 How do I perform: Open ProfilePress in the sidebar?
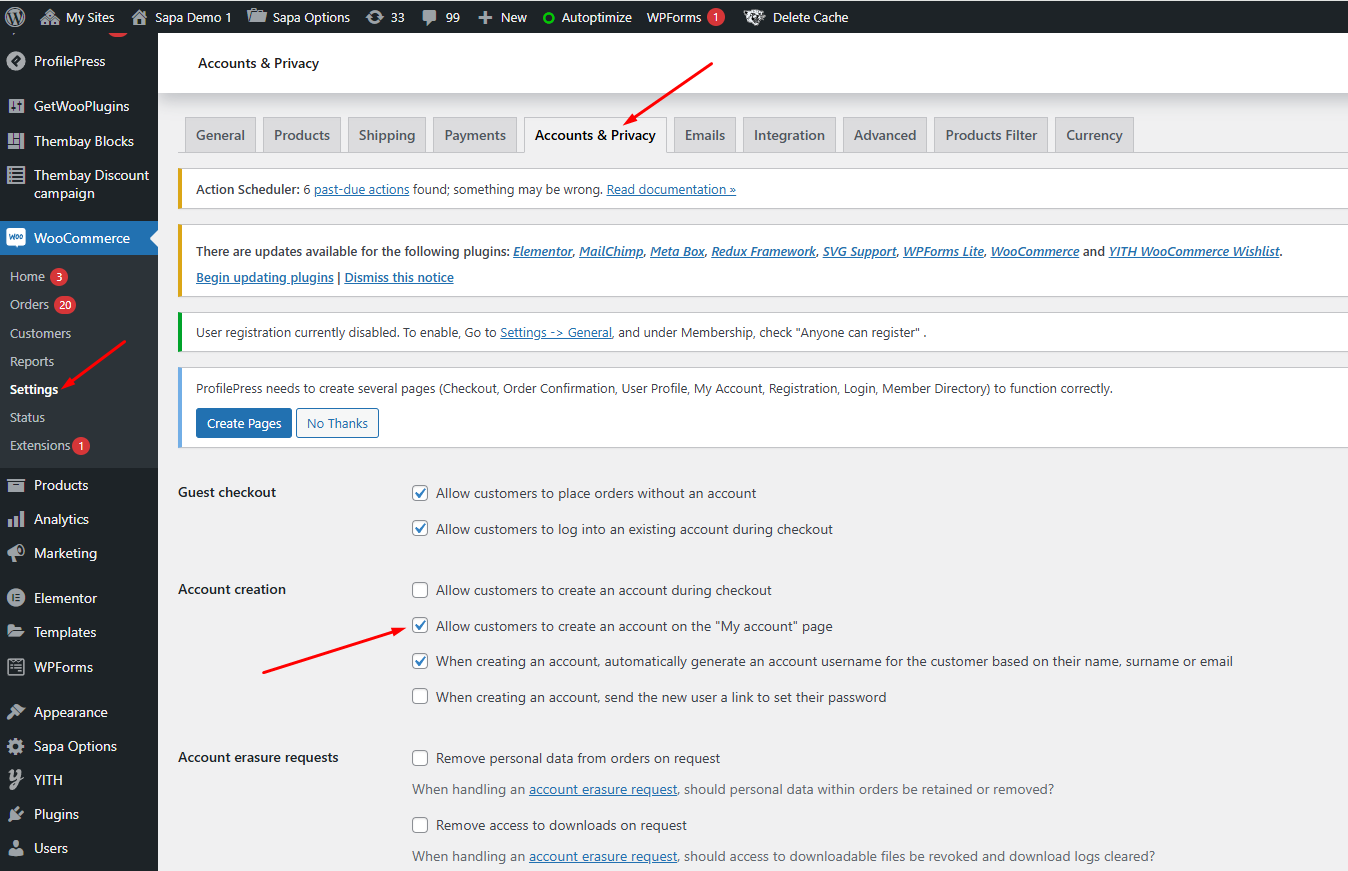click(78, 61)
